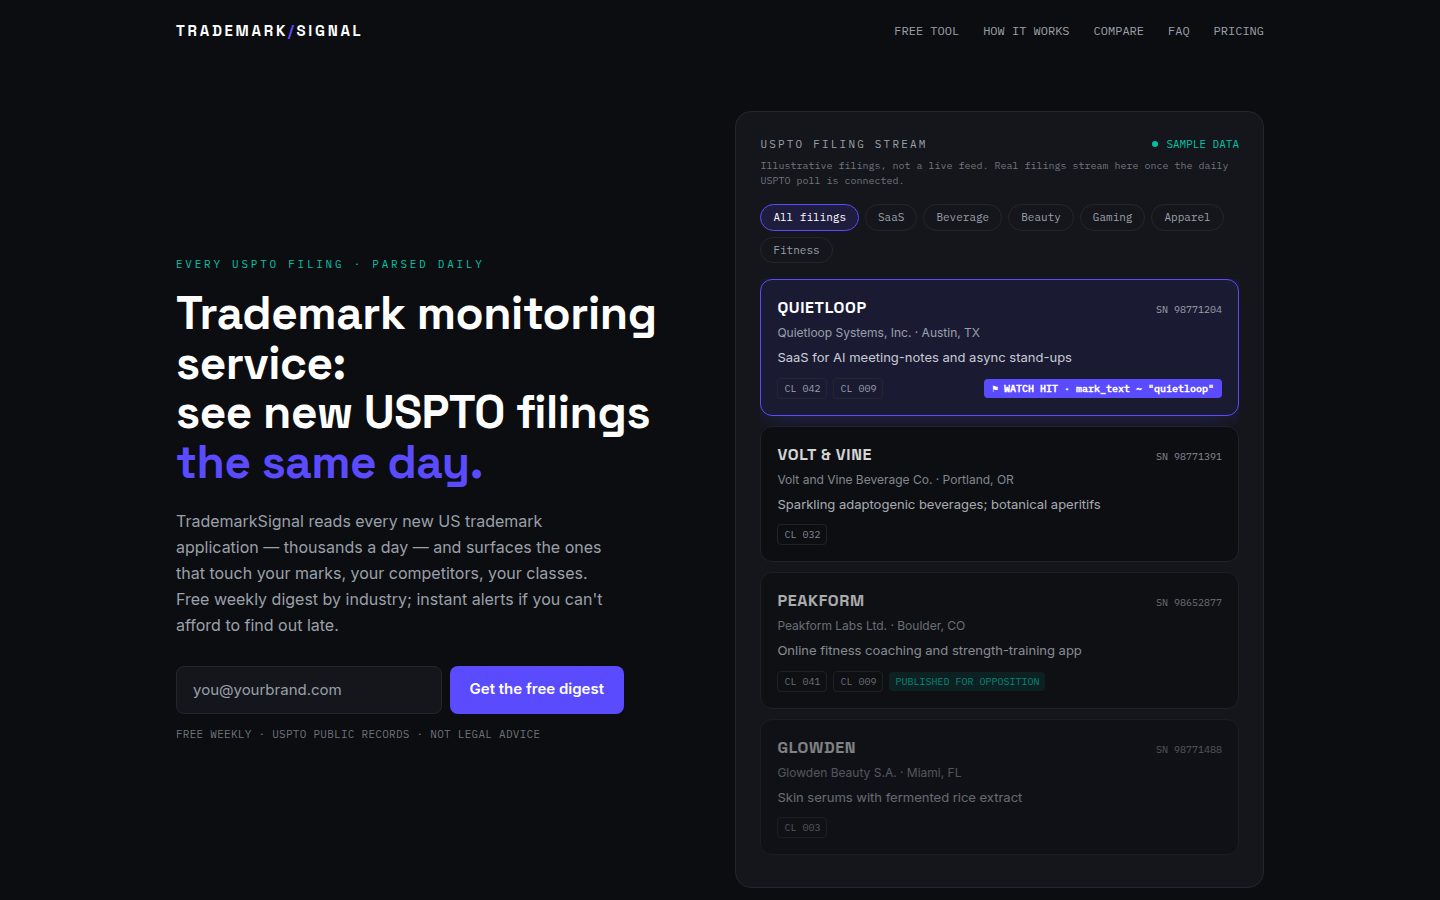Select serial number SN 98652877
1440x900 pixels.
click(x=1189, y=603)
